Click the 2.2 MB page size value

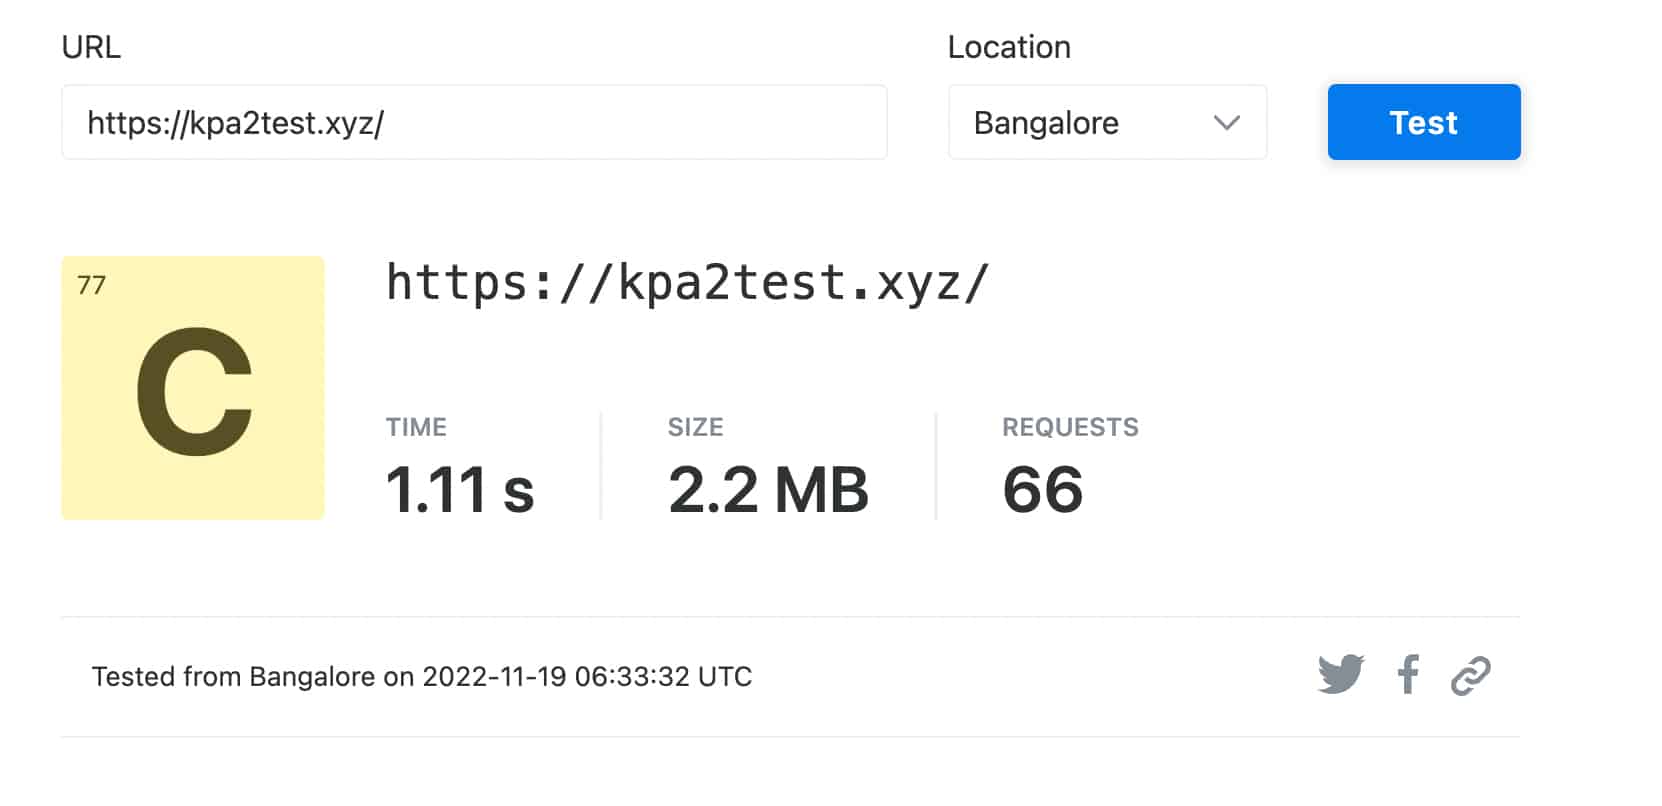[x=768, y=490]
